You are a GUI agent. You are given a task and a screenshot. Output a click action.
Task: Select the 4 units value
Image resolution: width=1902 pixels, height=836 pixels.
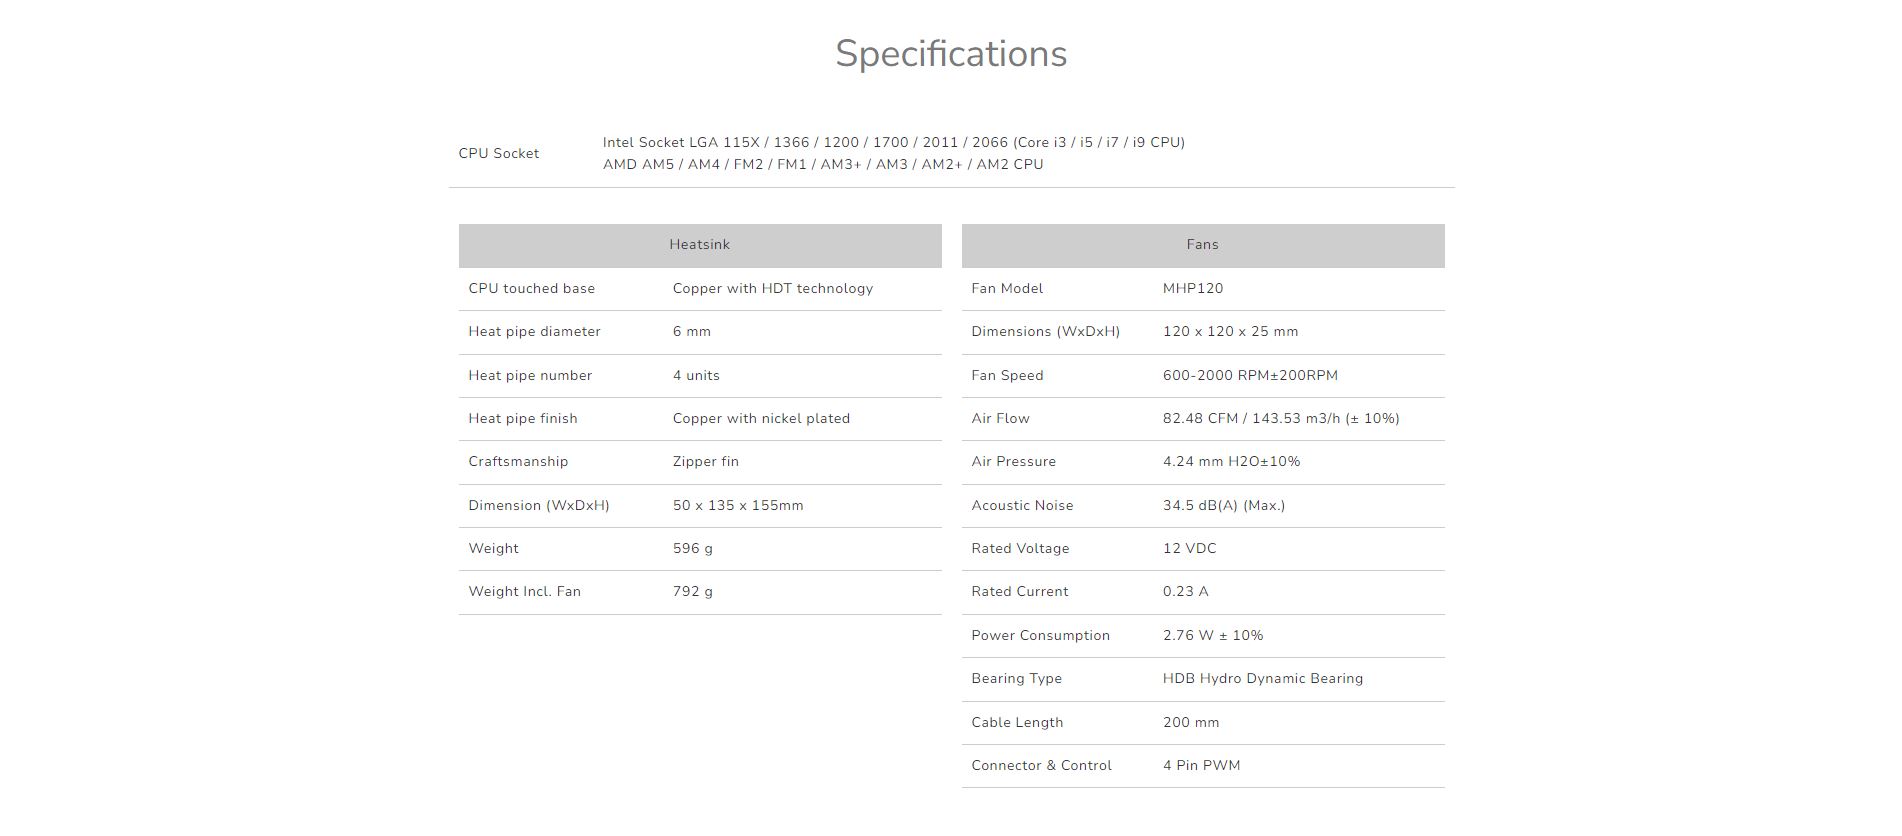tap(696, 376)
